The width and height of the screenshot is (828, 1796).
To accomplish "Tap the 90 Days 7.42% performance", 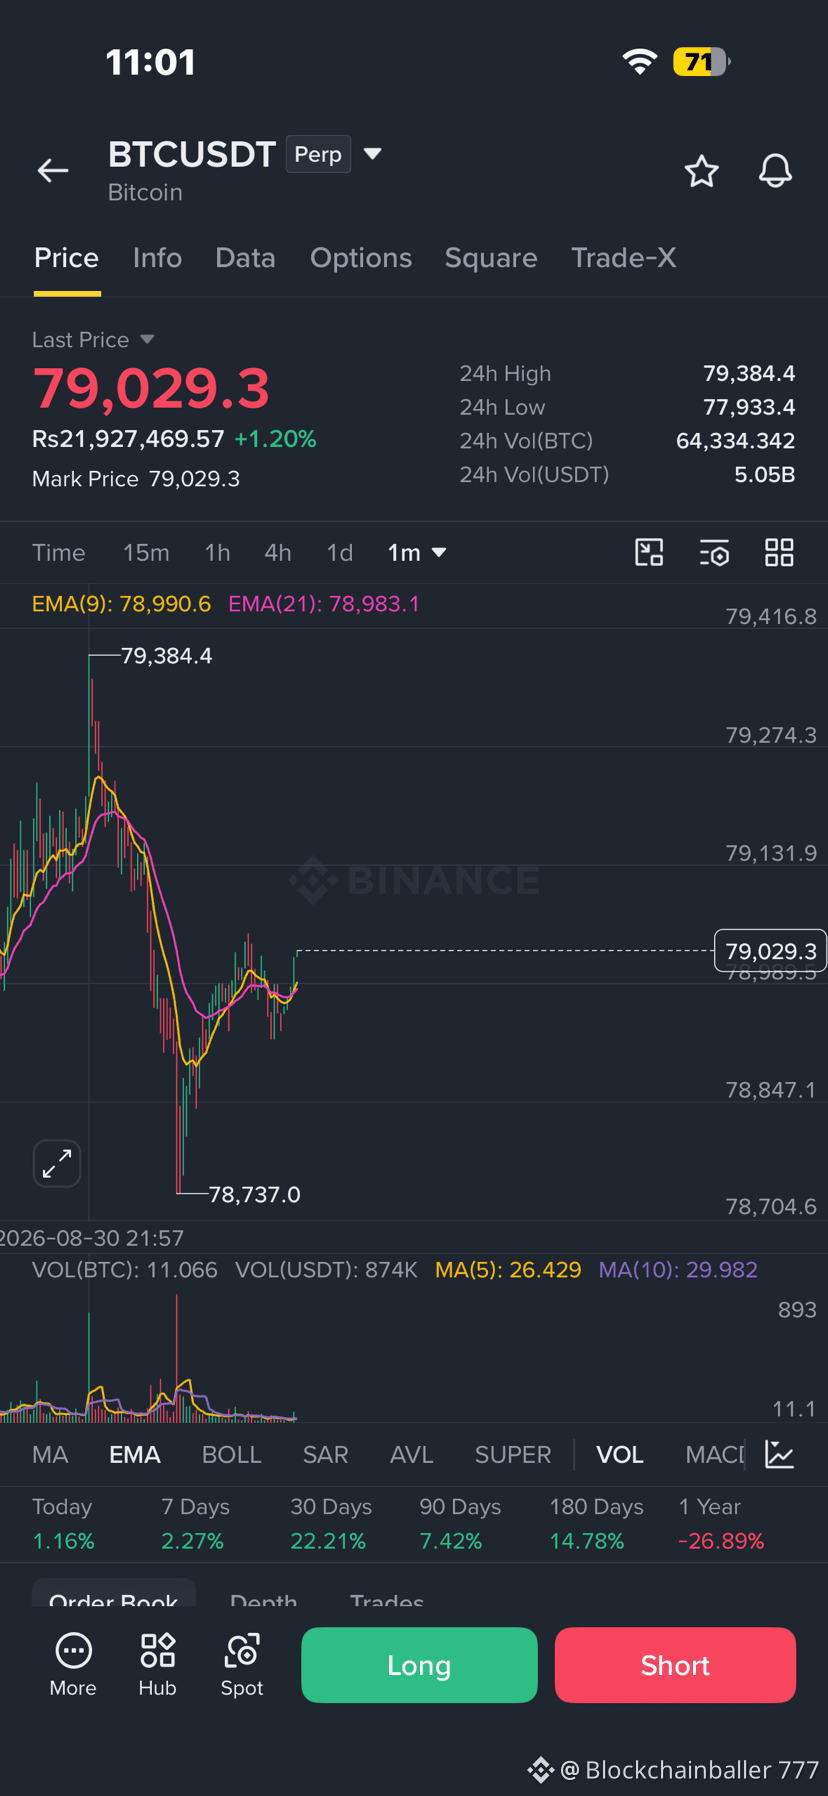I will 460,1524.
